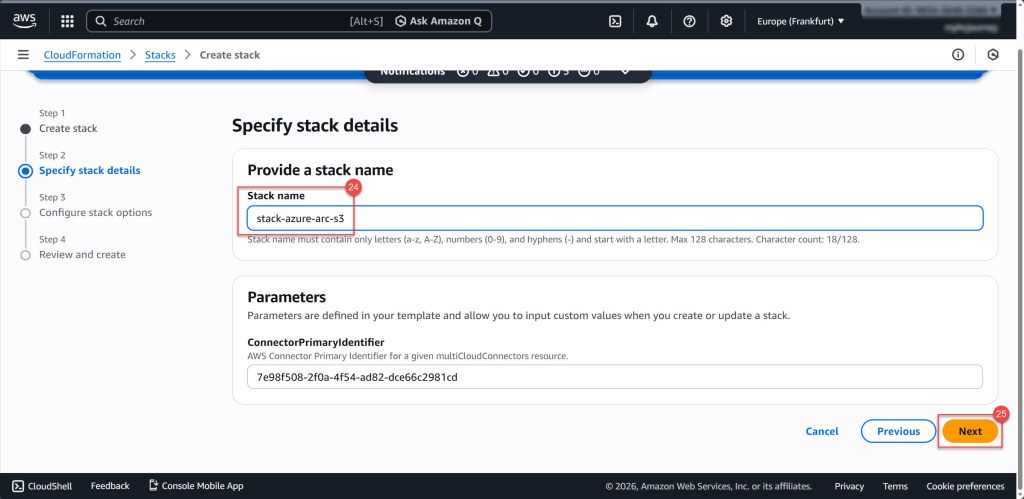Click the Cancel link
This screenshot has height=499, width=1024.
tap(822, 431)
